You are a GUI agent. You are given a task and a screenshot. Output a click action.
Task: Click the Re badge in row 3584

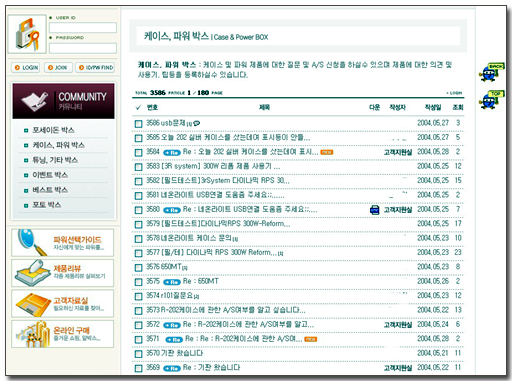click(172, 153)
